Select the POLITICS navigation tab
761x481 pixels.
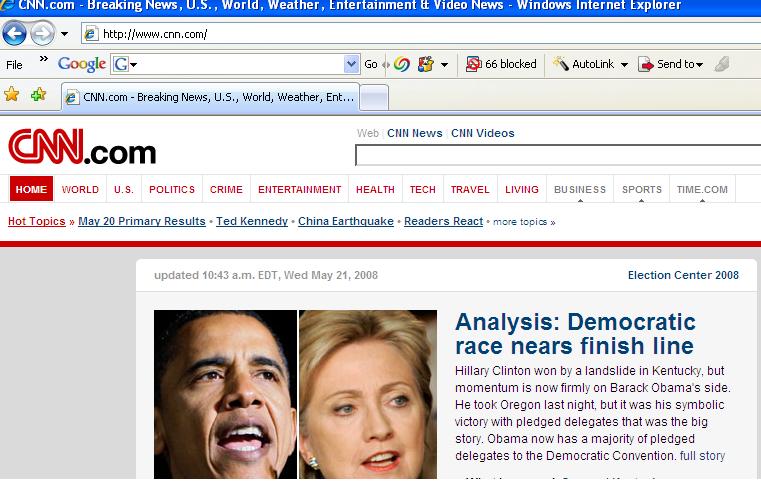click(x=172, y=189)
